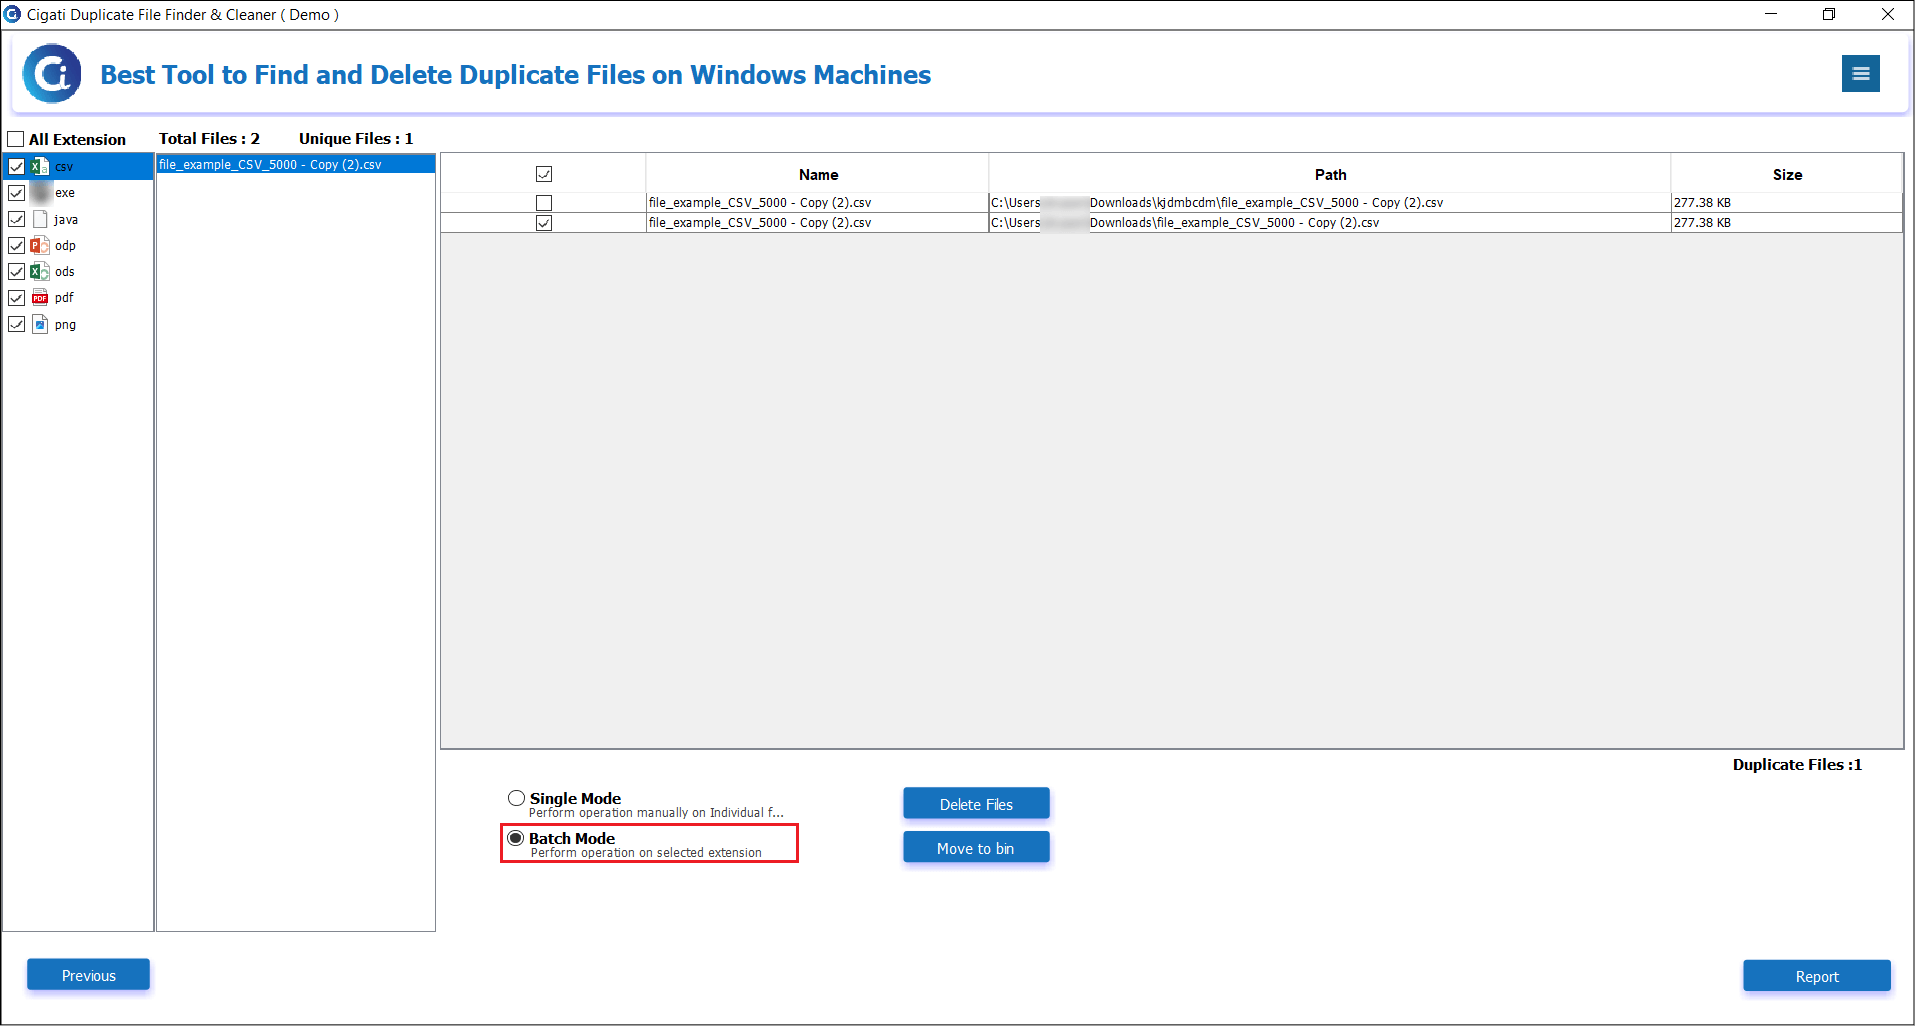This screenshot has width=1915, height=1026.
Task: Click the second row file name cell
Action: tap(817, 223)
